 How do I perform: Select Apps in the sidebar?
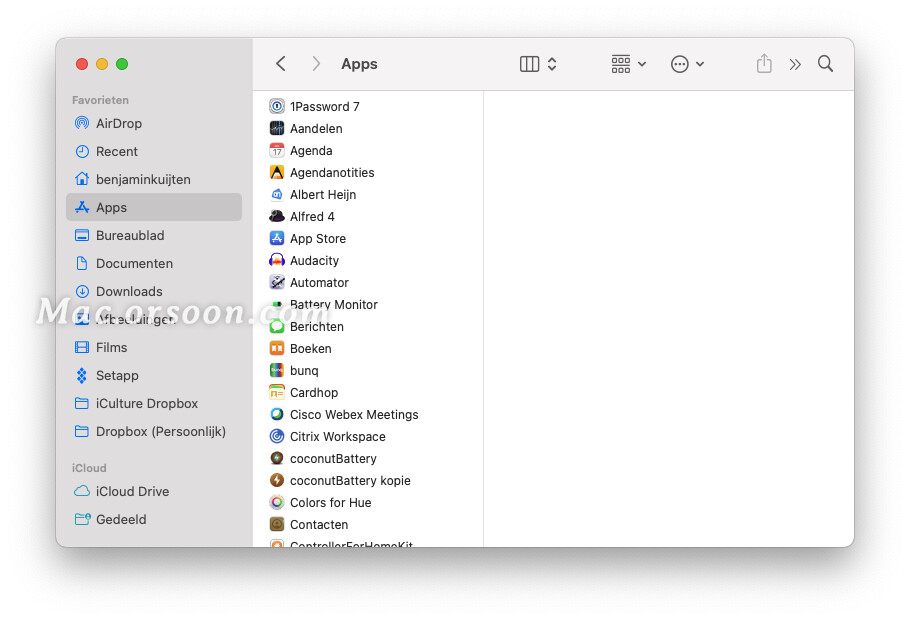point(154,207)
